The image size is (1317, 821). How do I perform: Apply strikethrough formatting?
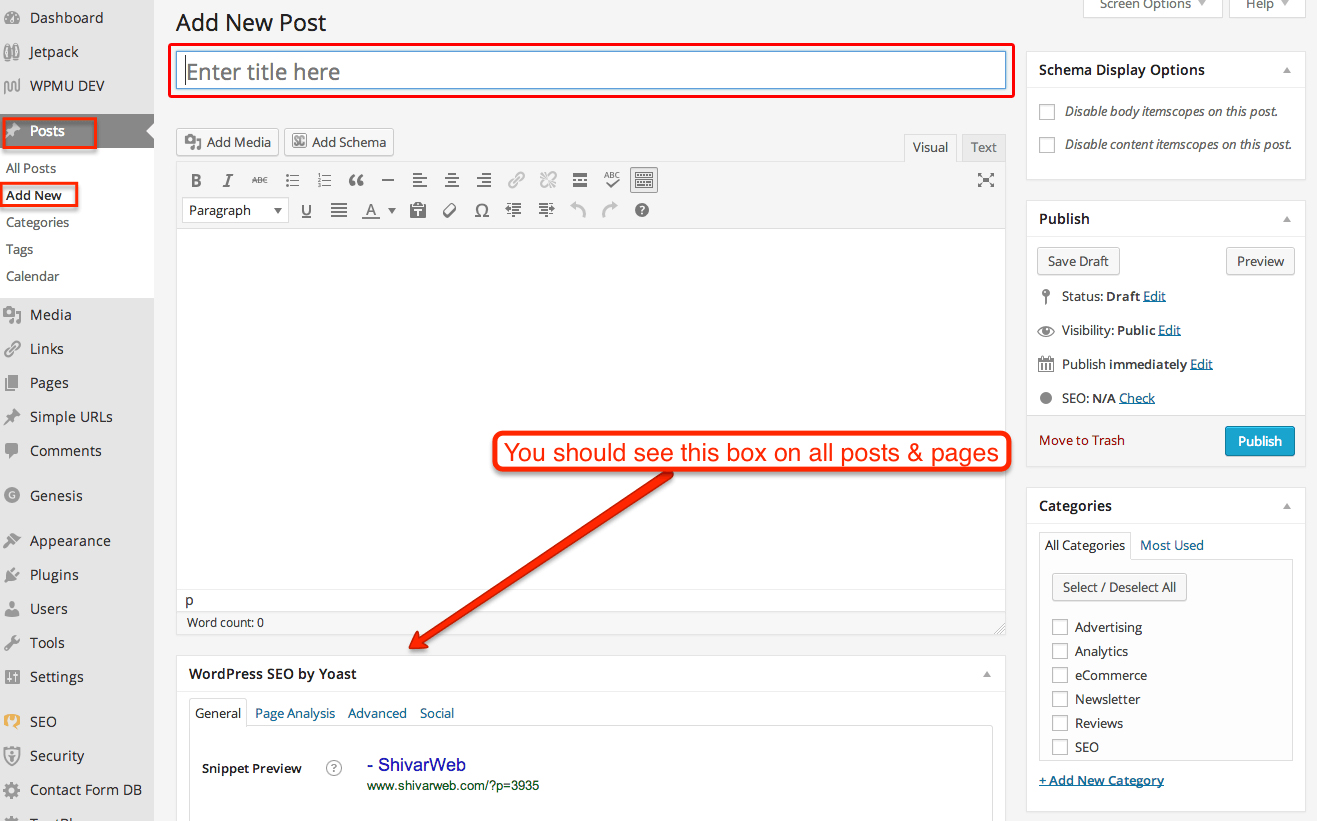pos(260,180)
